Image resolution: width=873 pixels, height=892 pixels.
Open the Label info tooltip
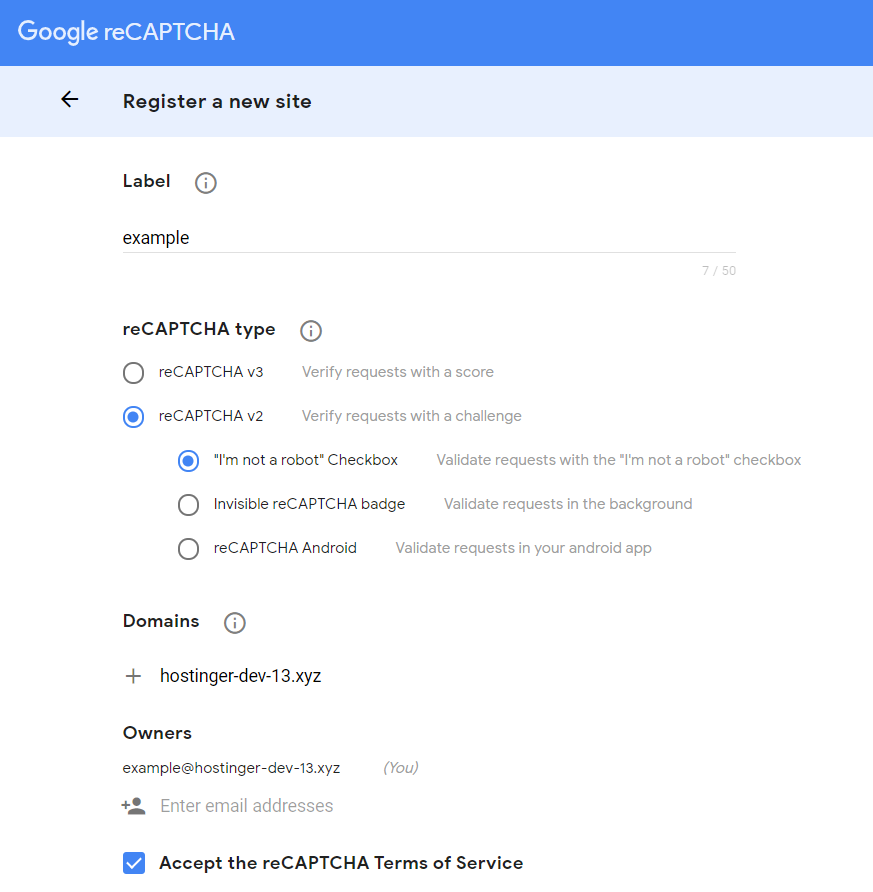click(205, 183)
